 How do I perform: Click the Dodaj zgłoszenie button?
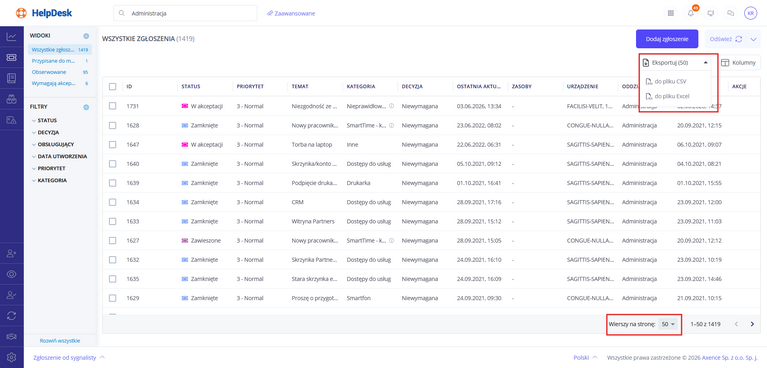coord(667,39)
